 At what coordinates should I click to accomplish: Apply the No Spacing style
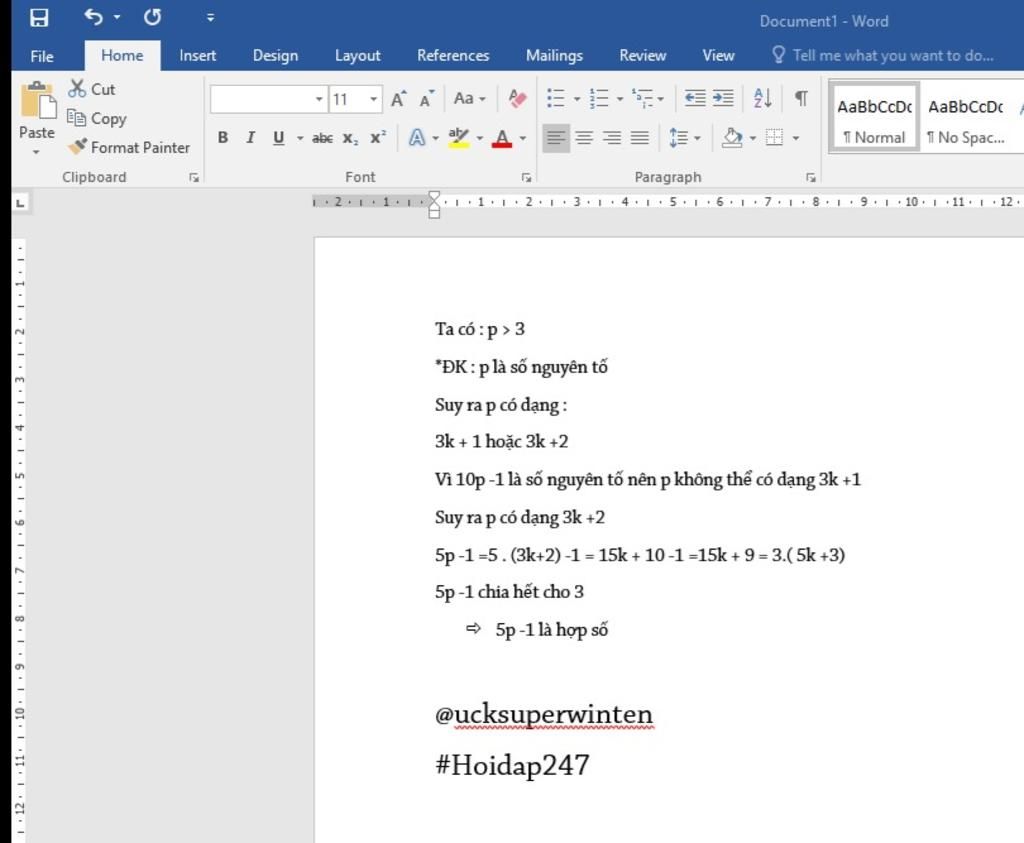[x=967, y=118]
